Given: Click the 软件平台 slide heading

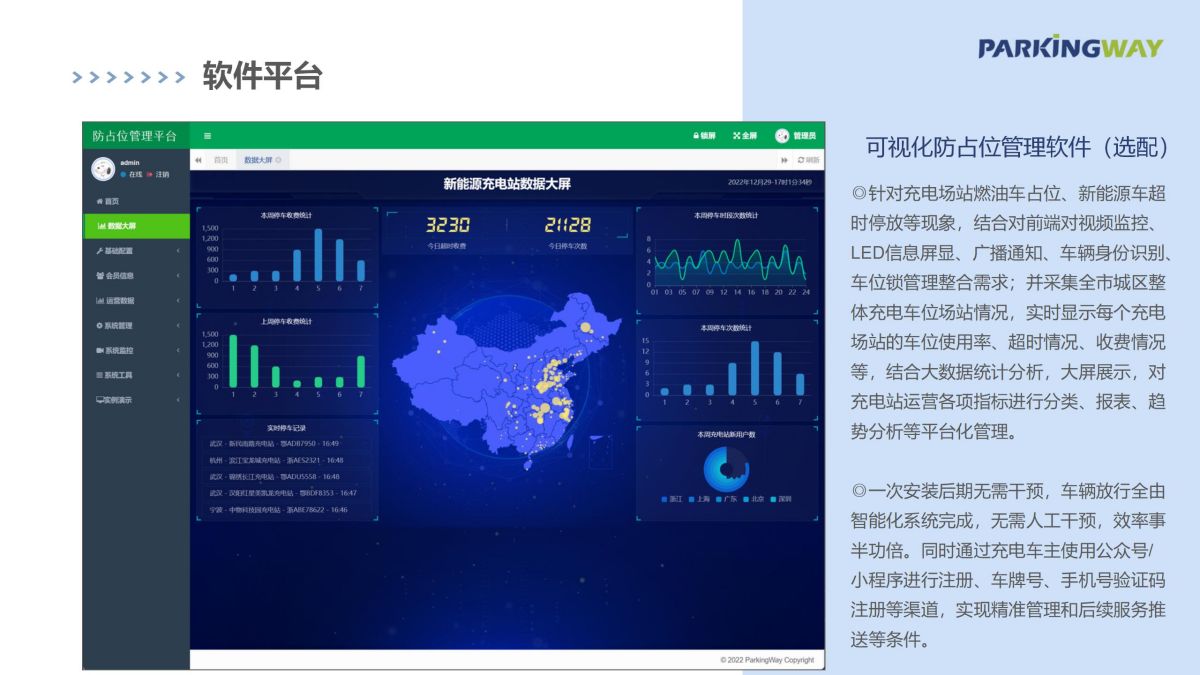Looking at the screenshot, I should pos(262,76).
